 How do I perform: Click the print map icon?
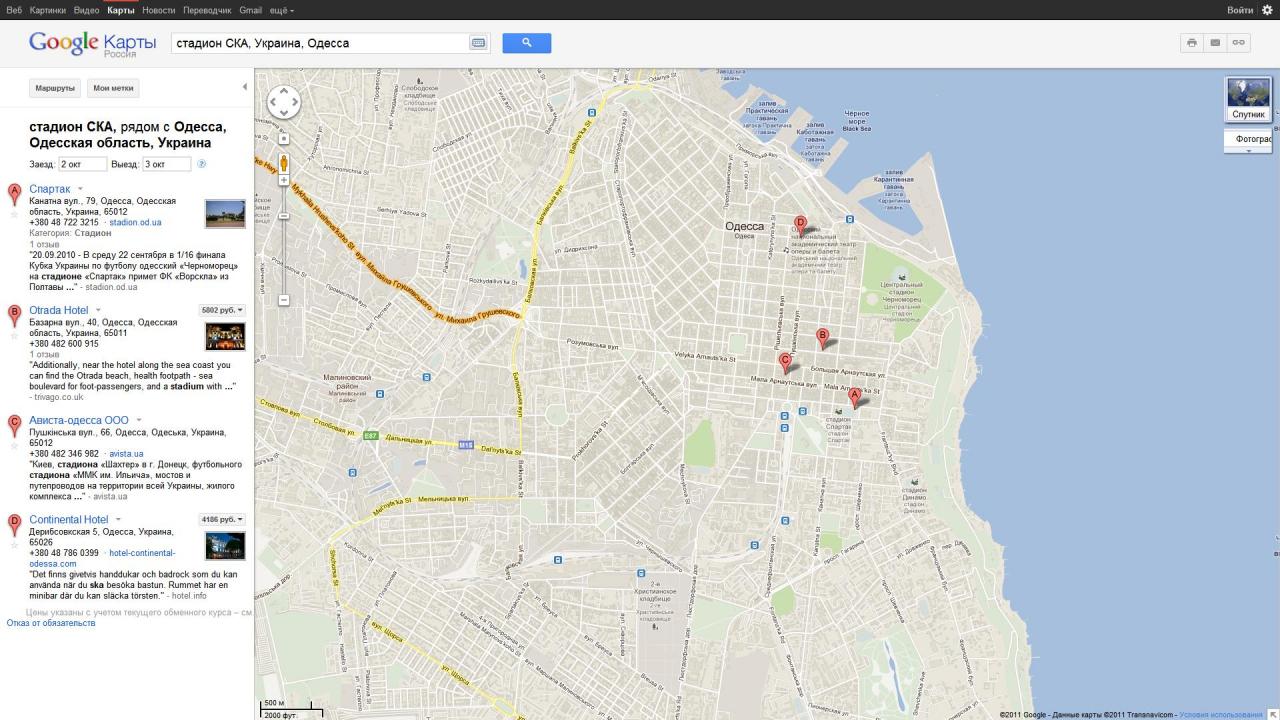pyautogui.click(x=1191, y=43)
